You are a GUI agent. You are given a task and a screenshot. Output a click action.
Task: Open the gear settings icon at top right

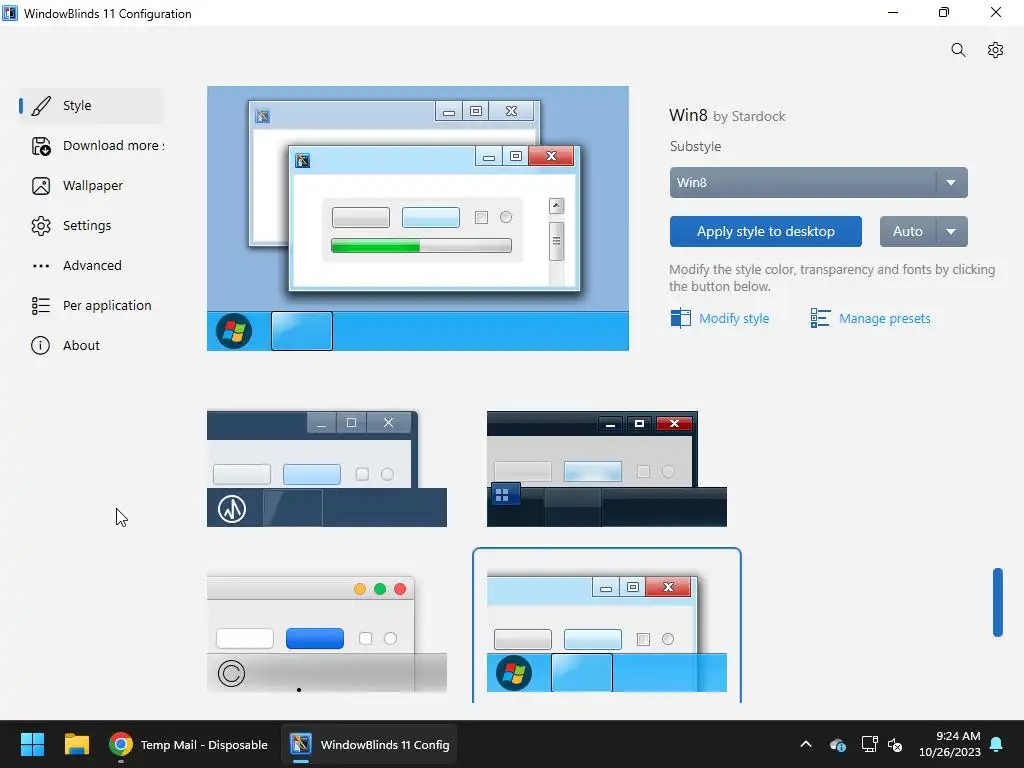(x=995, y=50)
